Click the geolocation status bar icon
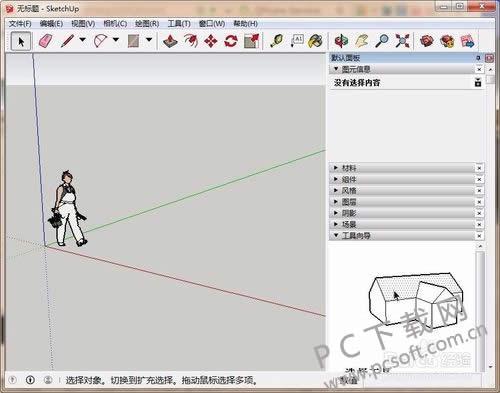Image resolution: width=500 pixels, height=393 pixels. click(x=12, y=380)
